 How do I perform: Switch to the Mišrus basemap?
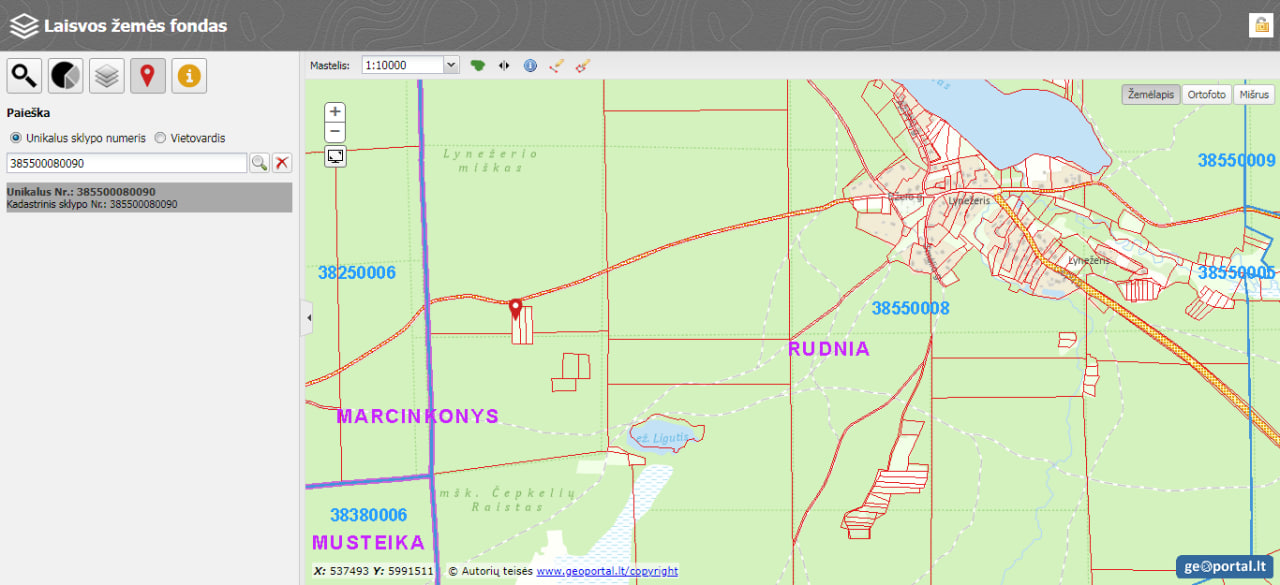pyautogui.click(x=1253, y=94)
